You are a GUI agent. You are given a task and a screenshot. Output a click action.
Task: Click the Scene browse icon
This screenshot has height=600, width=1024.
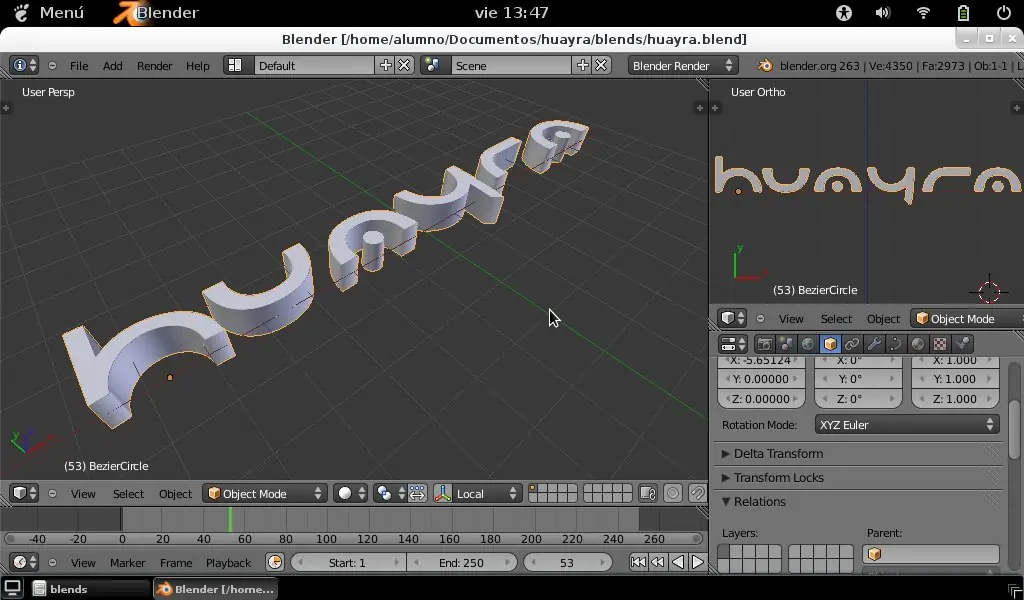pyautogui.click(x=432, y=65)
